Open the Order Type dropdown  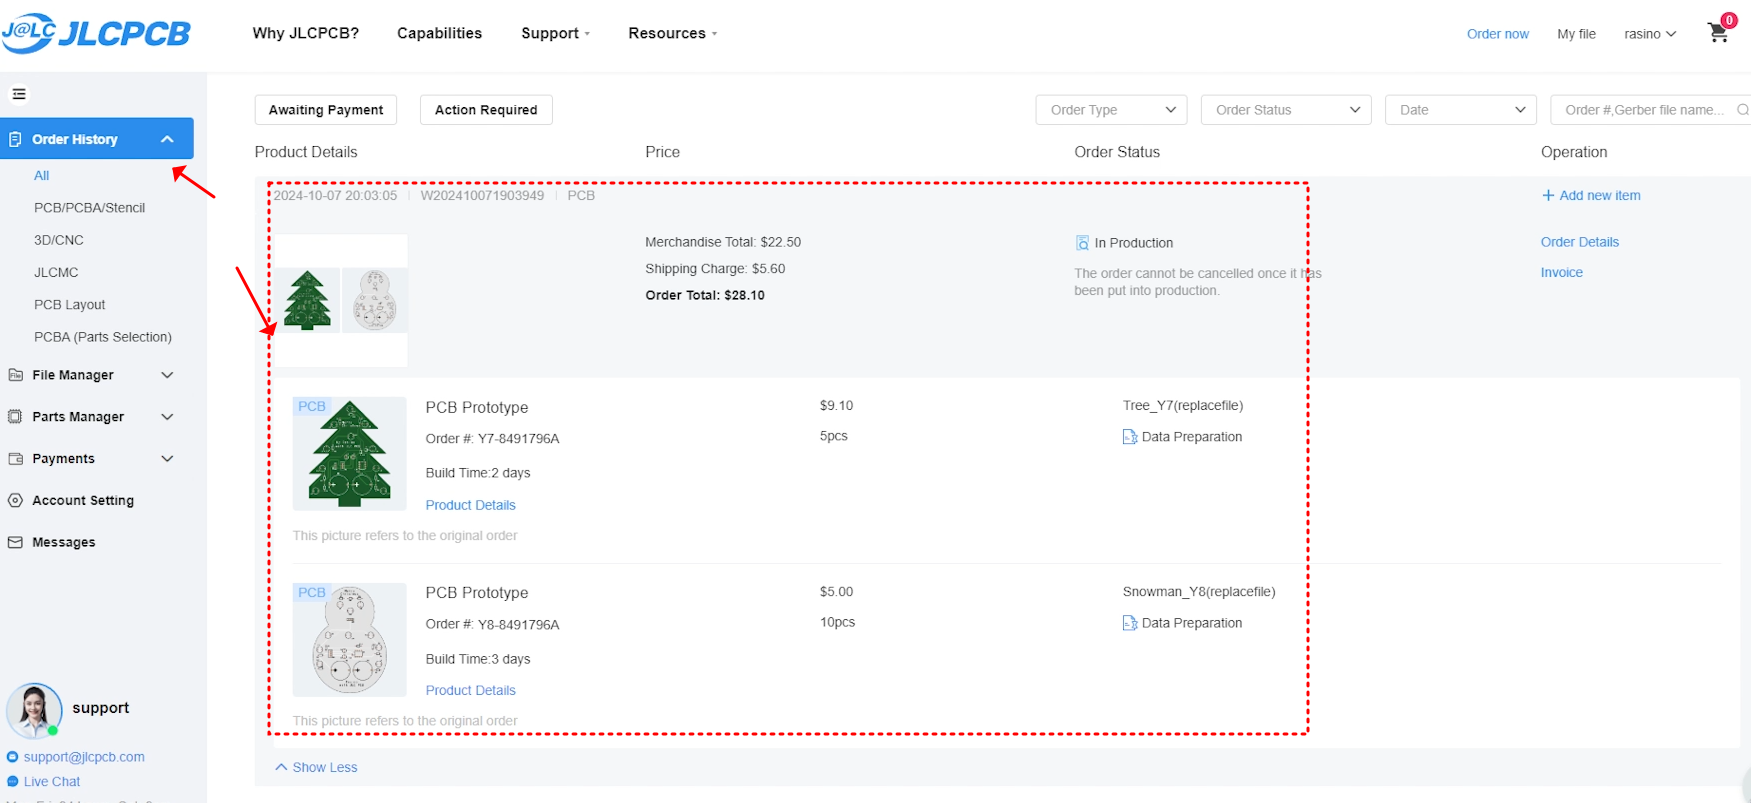pos(1111,110)
